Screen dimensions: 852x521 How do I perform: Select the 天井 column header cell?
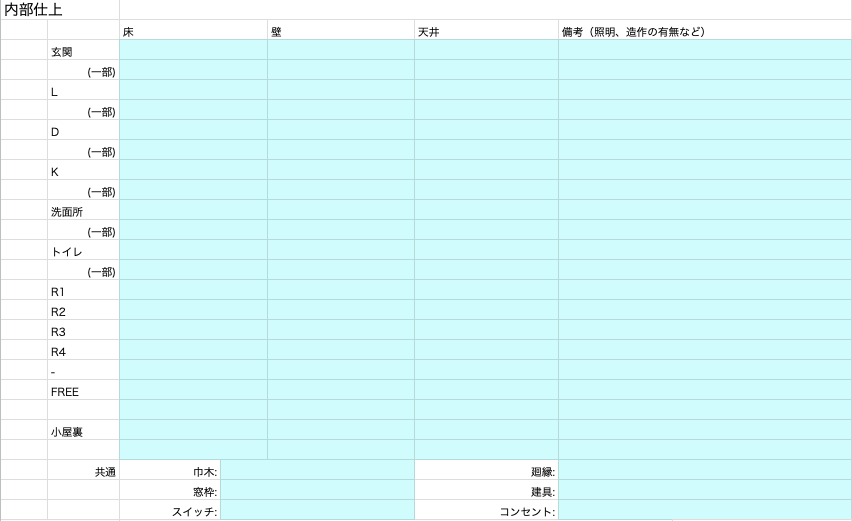click(x=486, y=31)
